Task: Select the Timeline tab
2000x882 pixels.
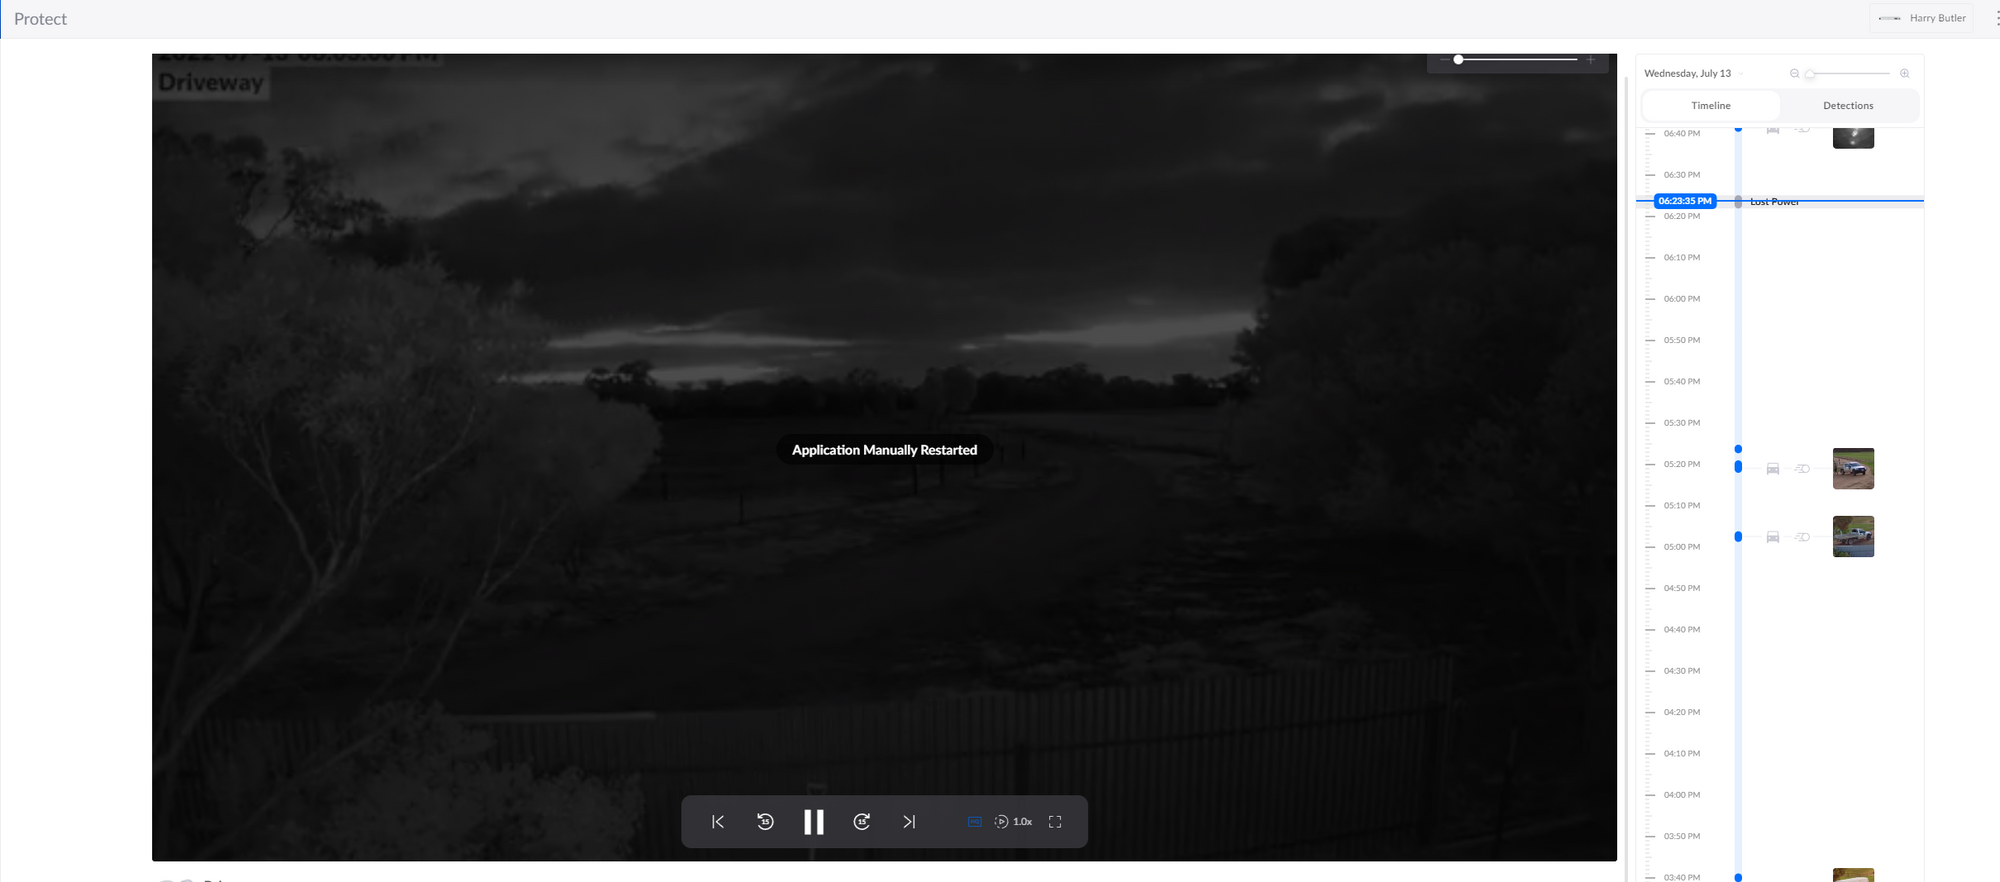Action: point(1710,106)
